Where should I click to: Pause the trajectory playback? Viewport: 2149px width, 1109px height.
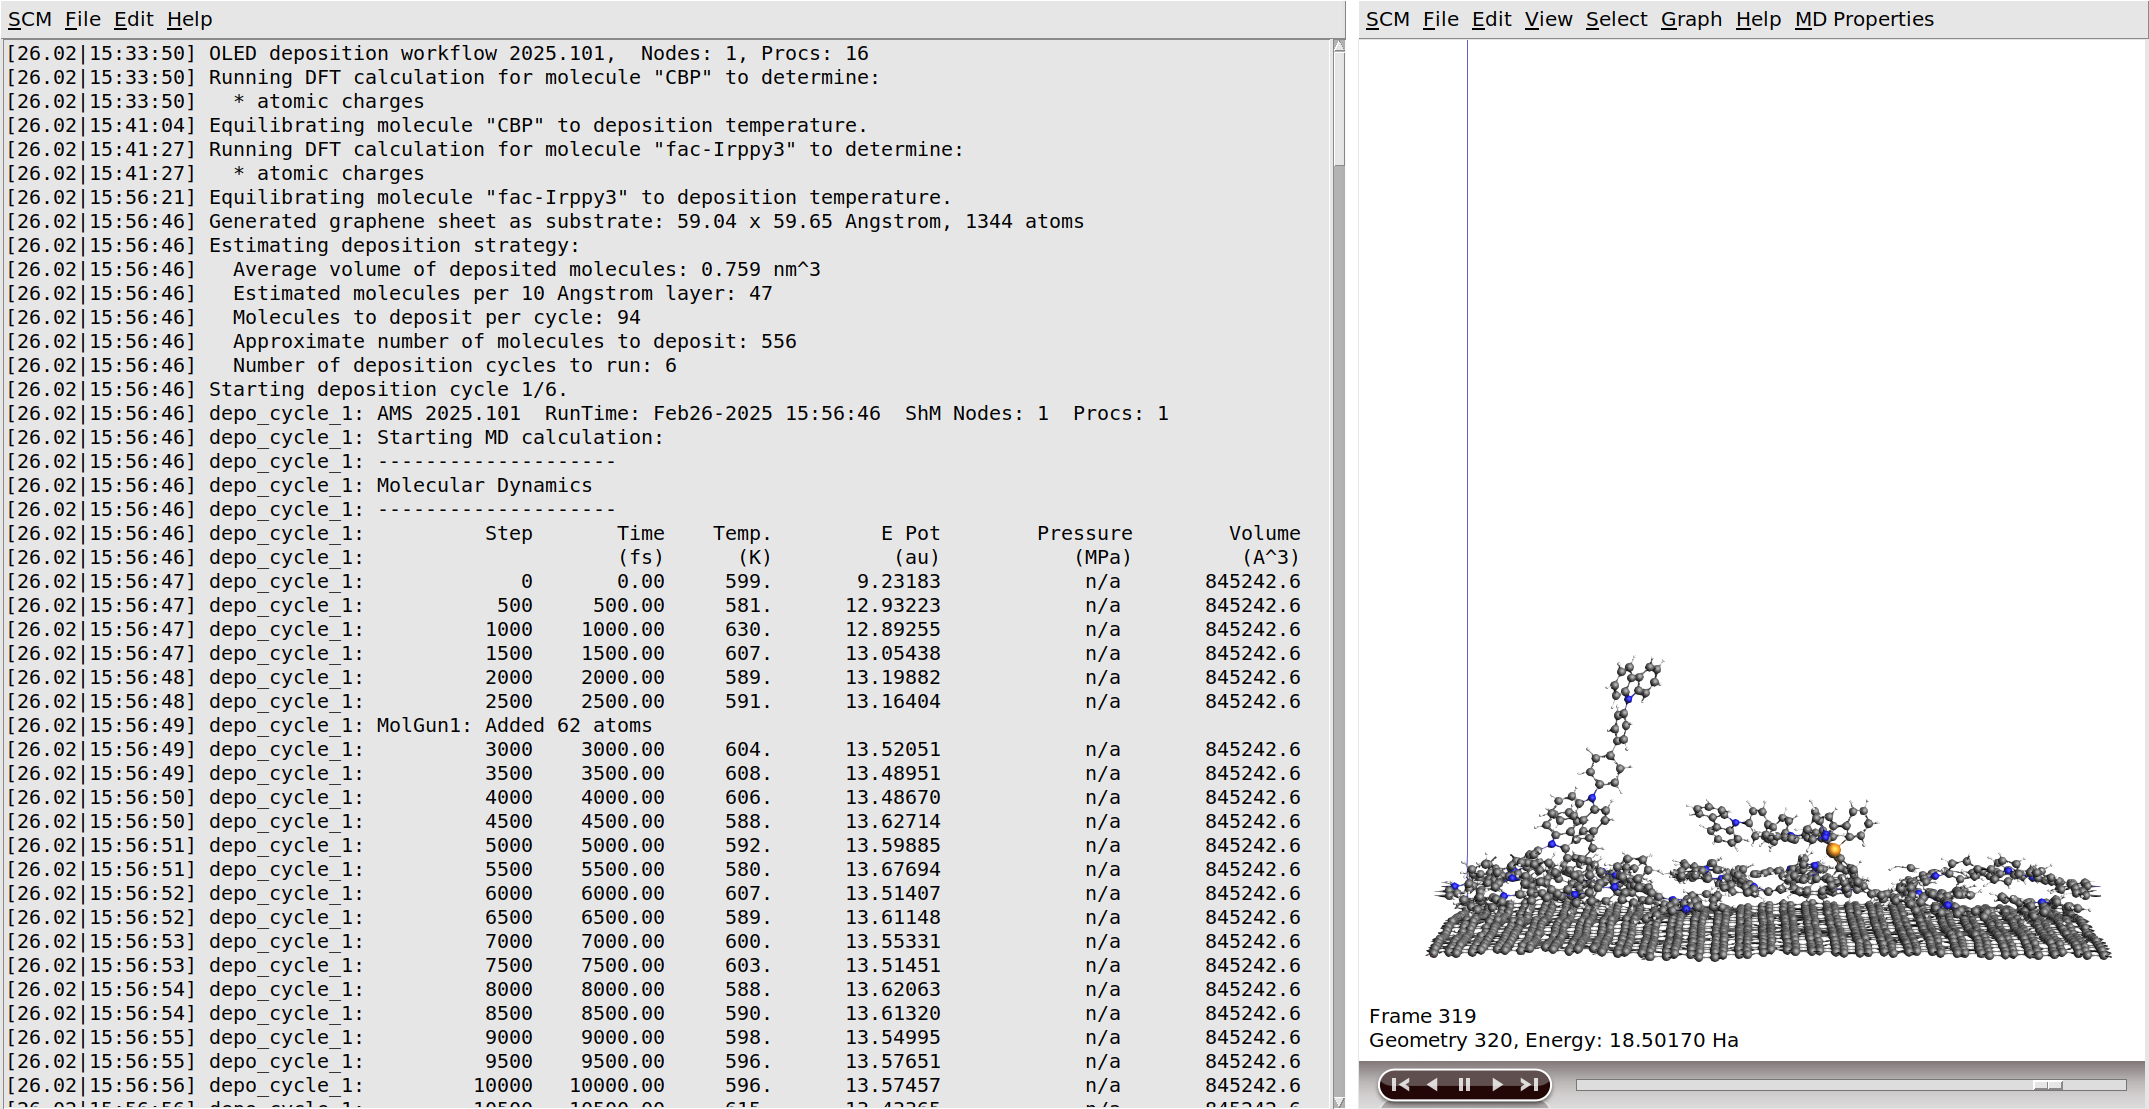1464,1085
